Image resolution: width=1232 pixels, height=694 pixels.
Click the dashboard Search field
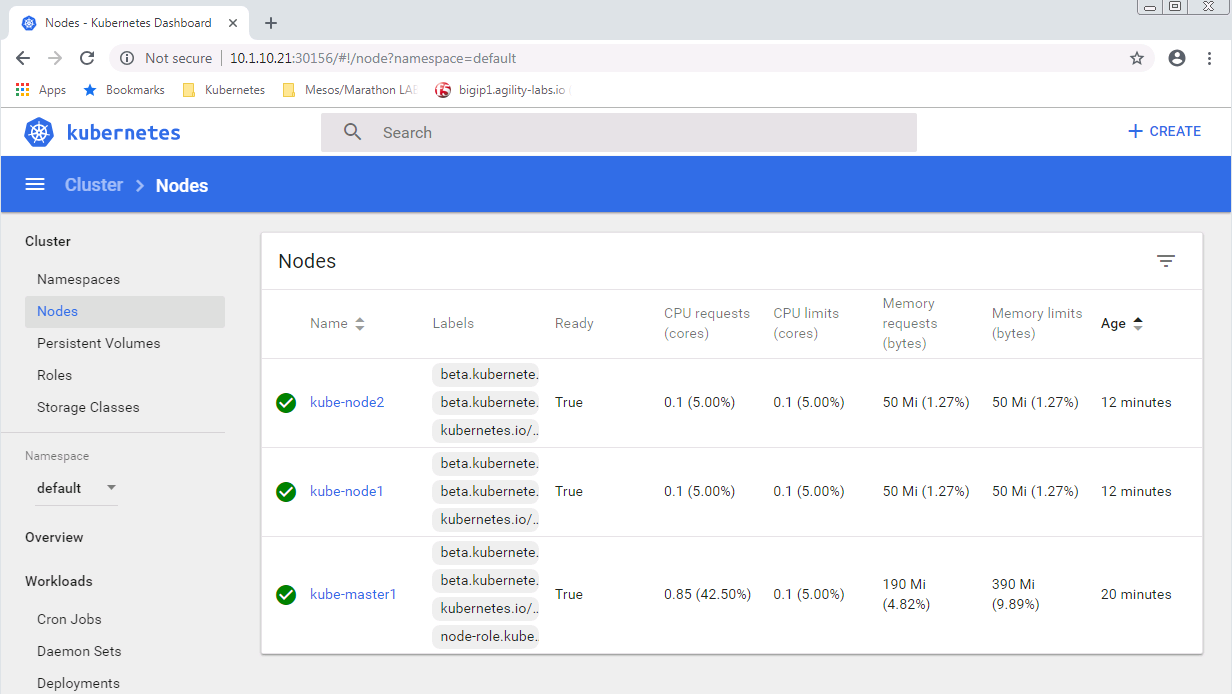pyautogui.click(x=618, y=132)
